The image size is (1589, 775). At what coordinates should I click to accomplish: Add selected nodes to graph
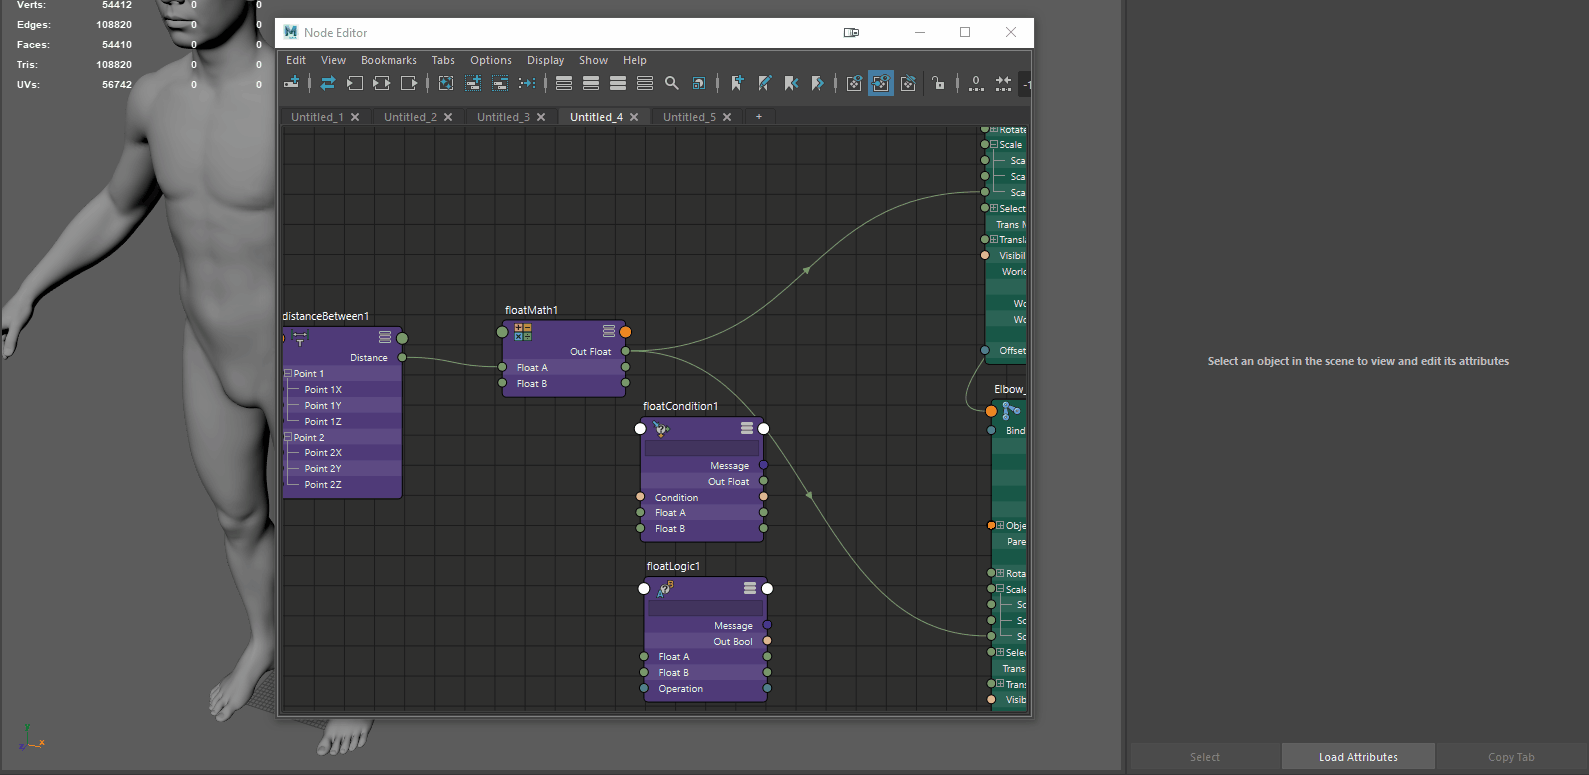tap(473, 83)
